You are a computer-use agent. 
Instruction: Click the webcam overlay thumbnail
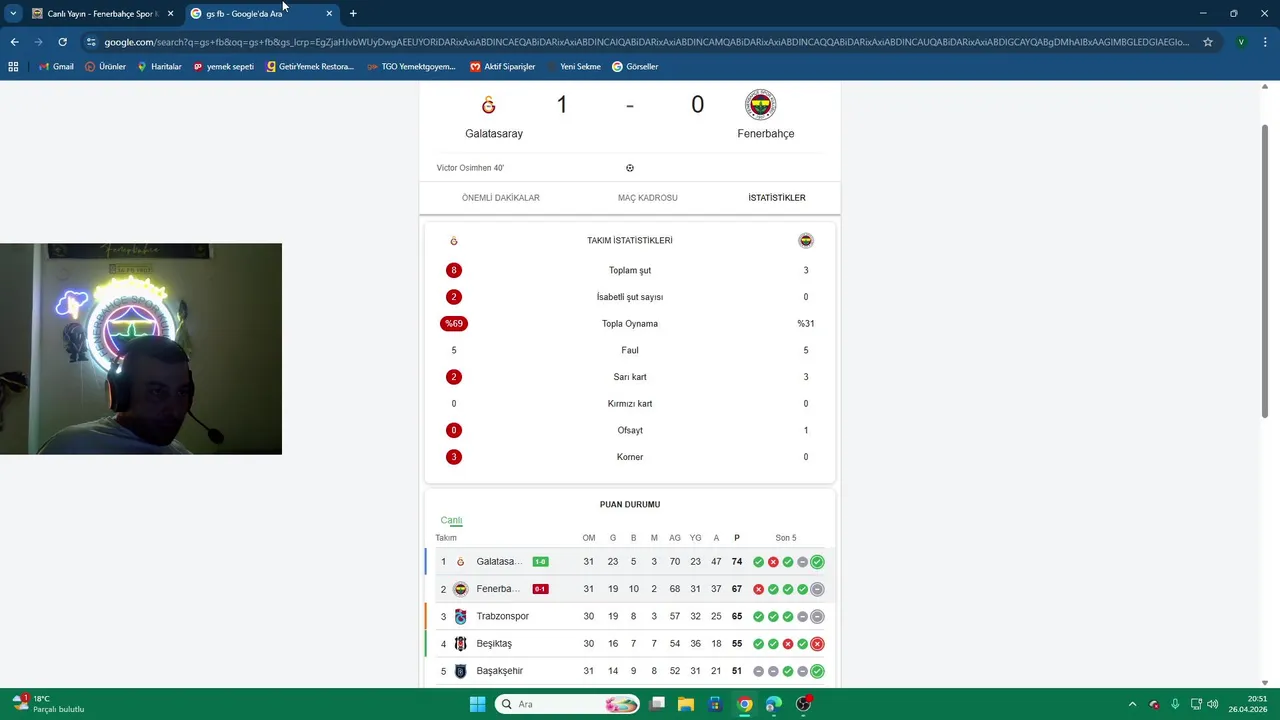[141, 349]
